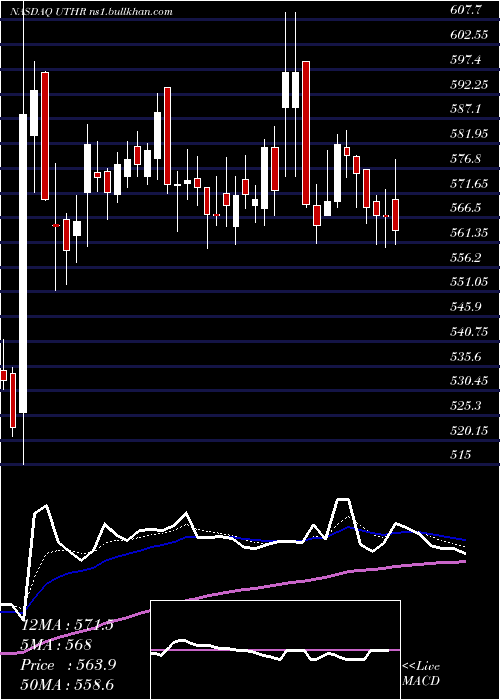The image size is (500, 700).
Task: Click the 587.1 price axis label
Action: click(466, 109)
